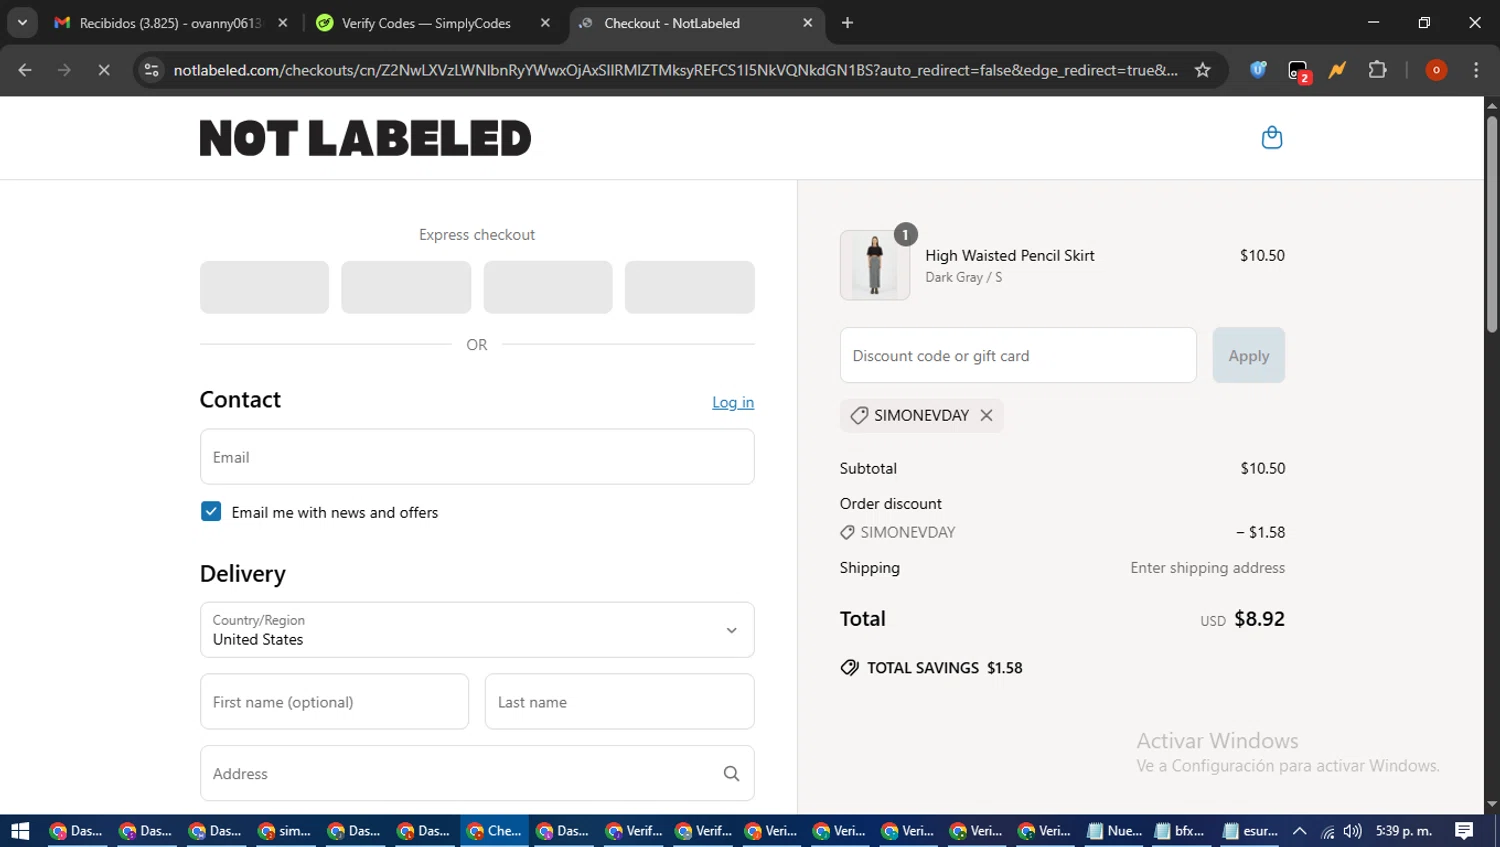Click the NOT LABELED store logo

click(365, 138)
